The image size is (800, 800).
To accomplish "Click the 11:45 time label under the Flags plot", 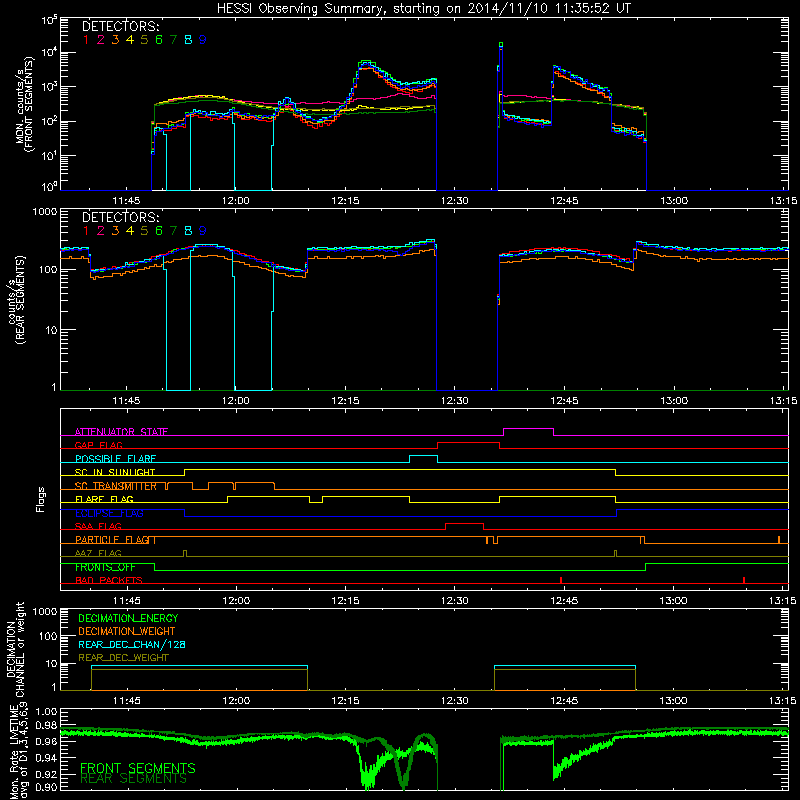I will pyautogui.click(x=126, y=601).
